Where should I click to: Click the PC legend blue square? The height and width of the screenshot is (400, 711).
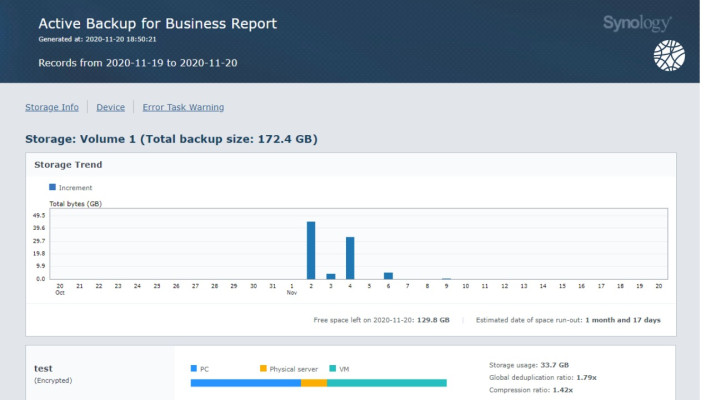[194, 369]
